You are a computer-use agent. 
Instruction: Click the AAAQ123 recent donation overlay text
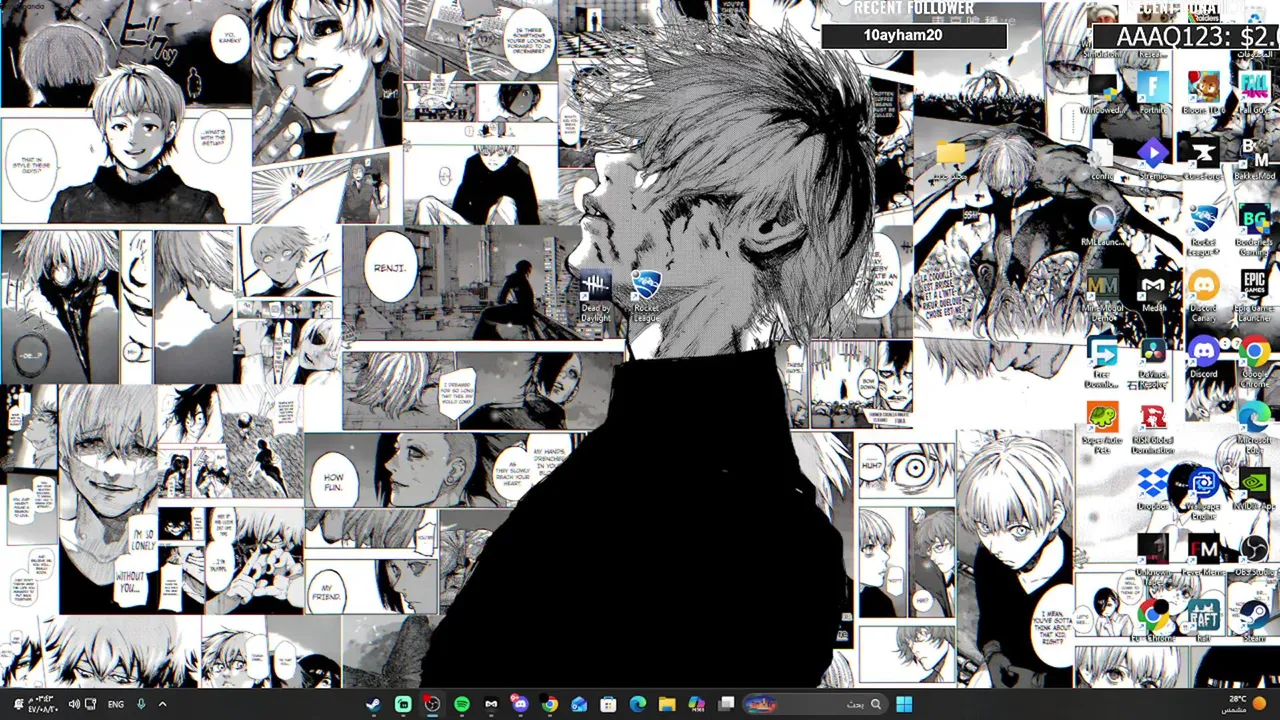(1196, 37)
